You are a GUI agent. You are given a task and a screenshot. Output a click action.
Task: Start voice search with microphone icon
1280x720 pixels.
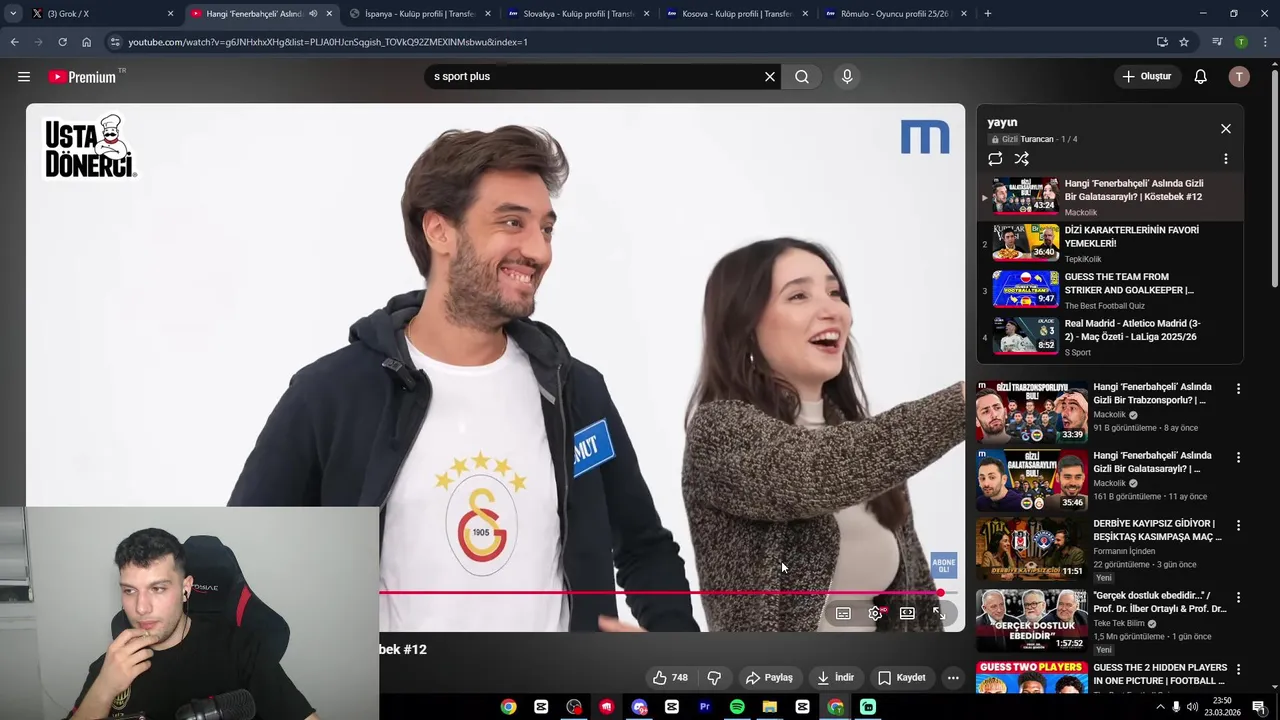pyautogui.click(x=847, y=77)
